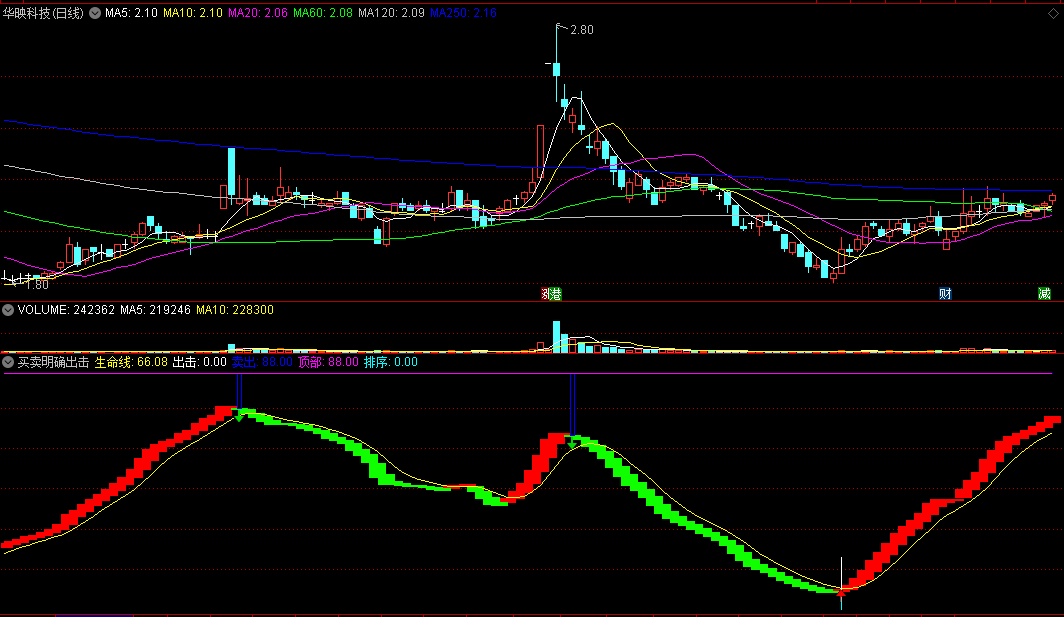Screen dimensions: 1064x617
Task: Click the 生命线: 66.08 value
Action: coord(131,362)
